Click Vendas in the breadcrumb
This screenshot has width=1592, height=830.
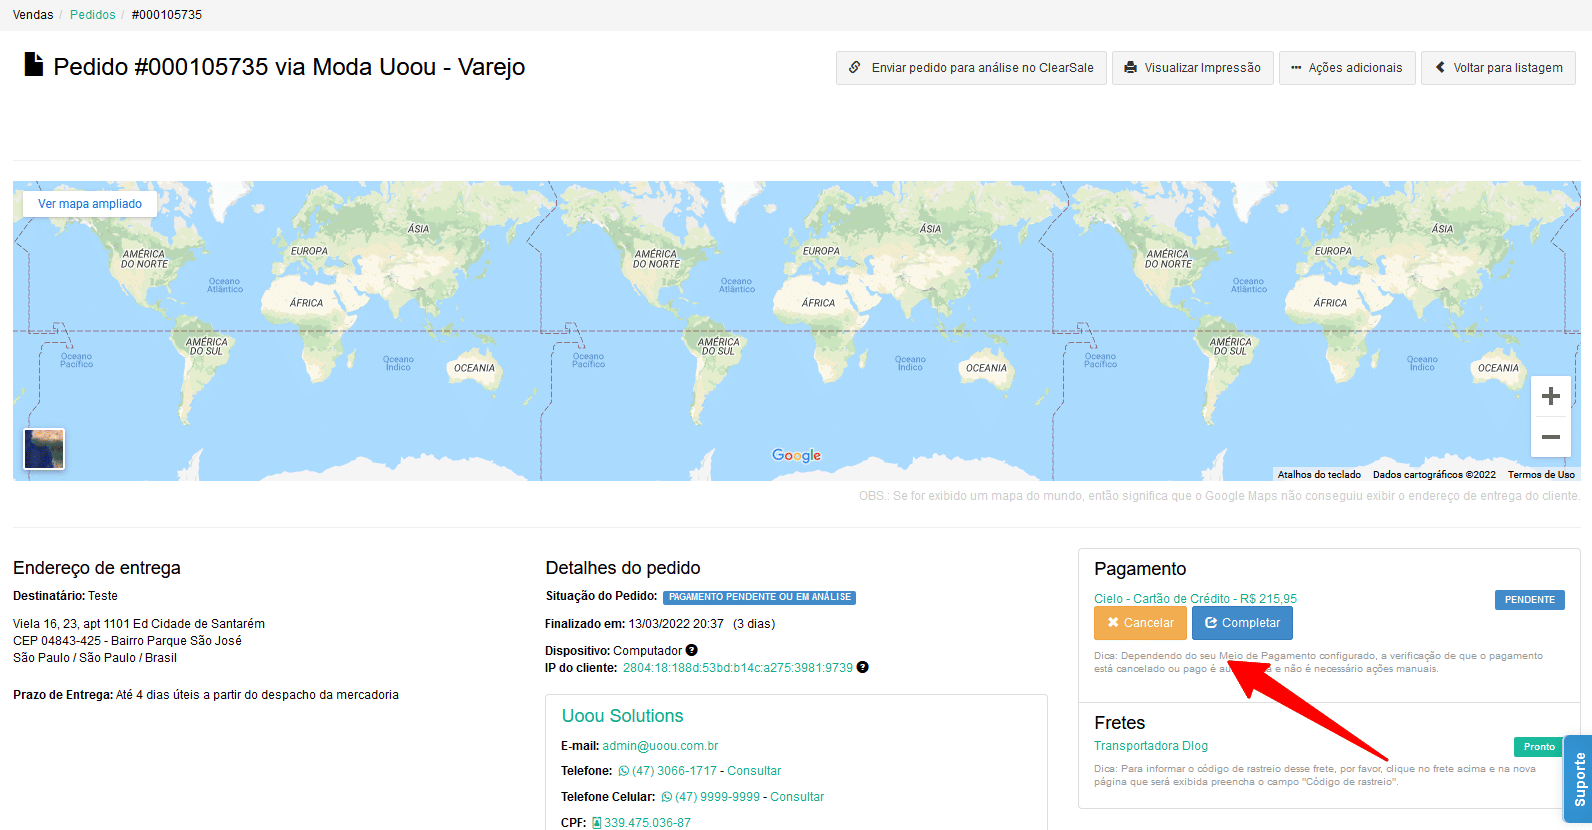point(33,15)
